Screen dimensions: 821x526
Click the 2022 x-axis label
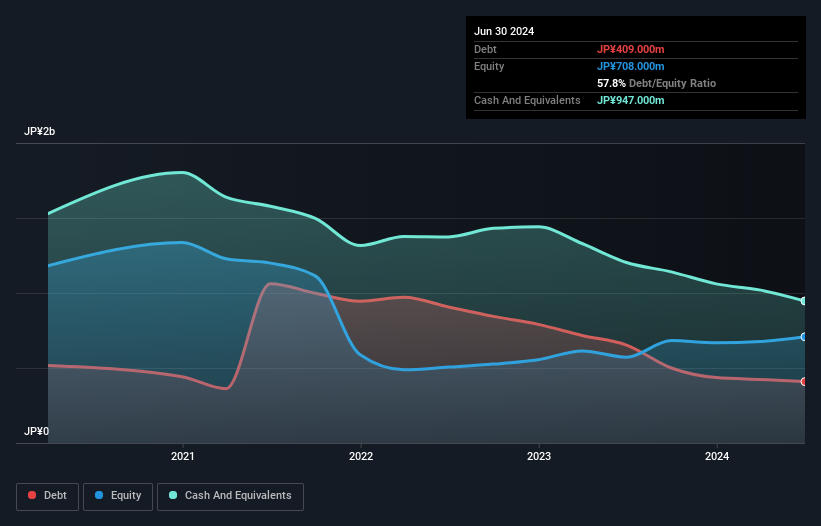click(x=361, y=456)
